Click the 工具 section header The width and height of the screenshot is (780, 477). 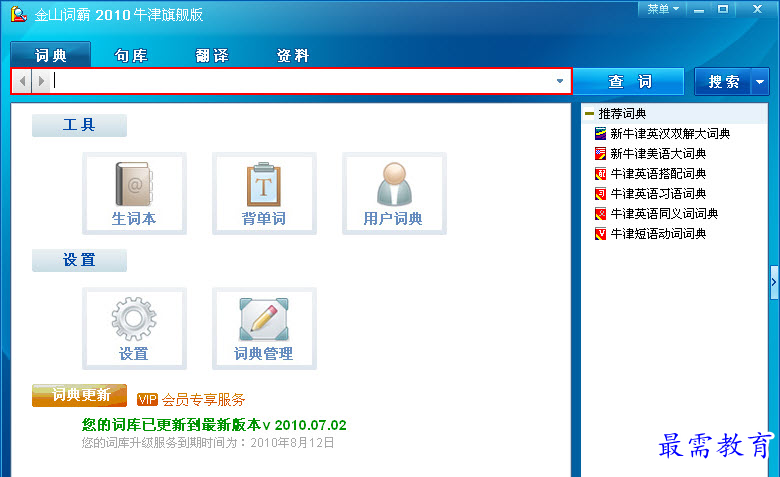(79, 125)
